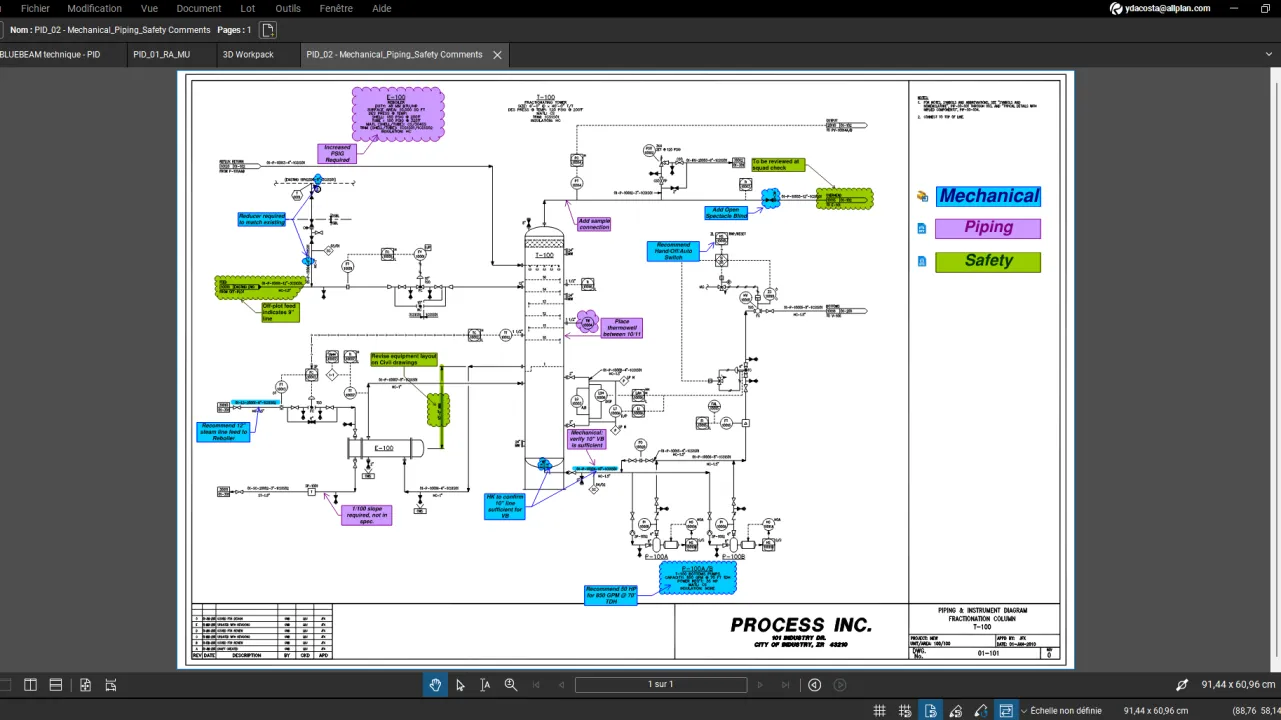Toggle document synchronization in the status bar
The image size is (1281, 720).
[x=930, y=710]
